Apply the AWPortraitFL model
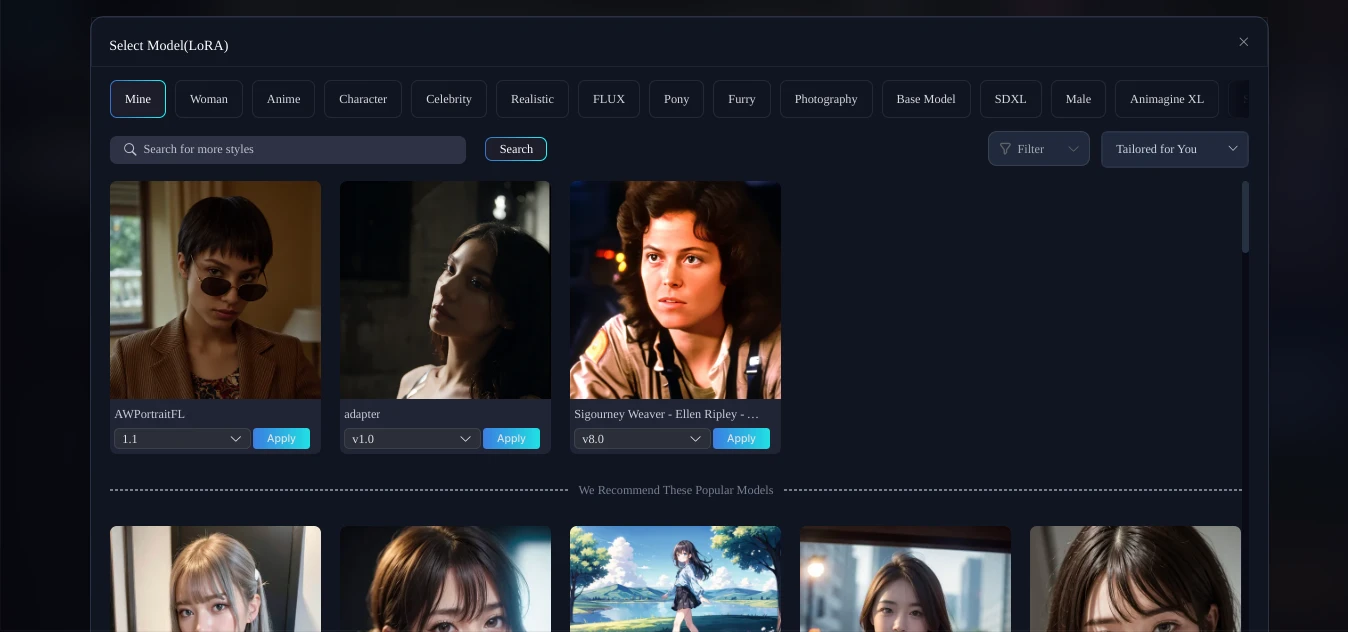Image resolution: width=1348 pixels, height=632 pixels. pyautogui.click(x=281, y=439)
